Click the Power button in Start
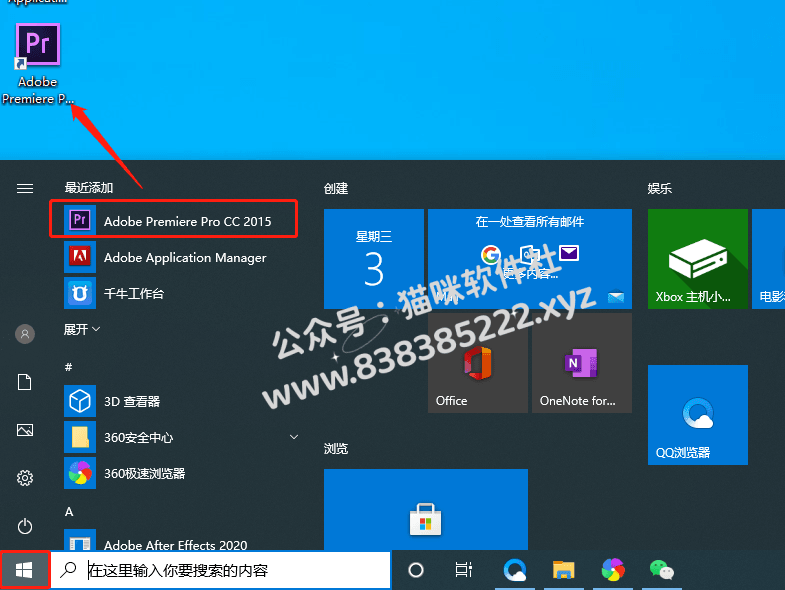The image size is (785, 590). coord(25,526)
